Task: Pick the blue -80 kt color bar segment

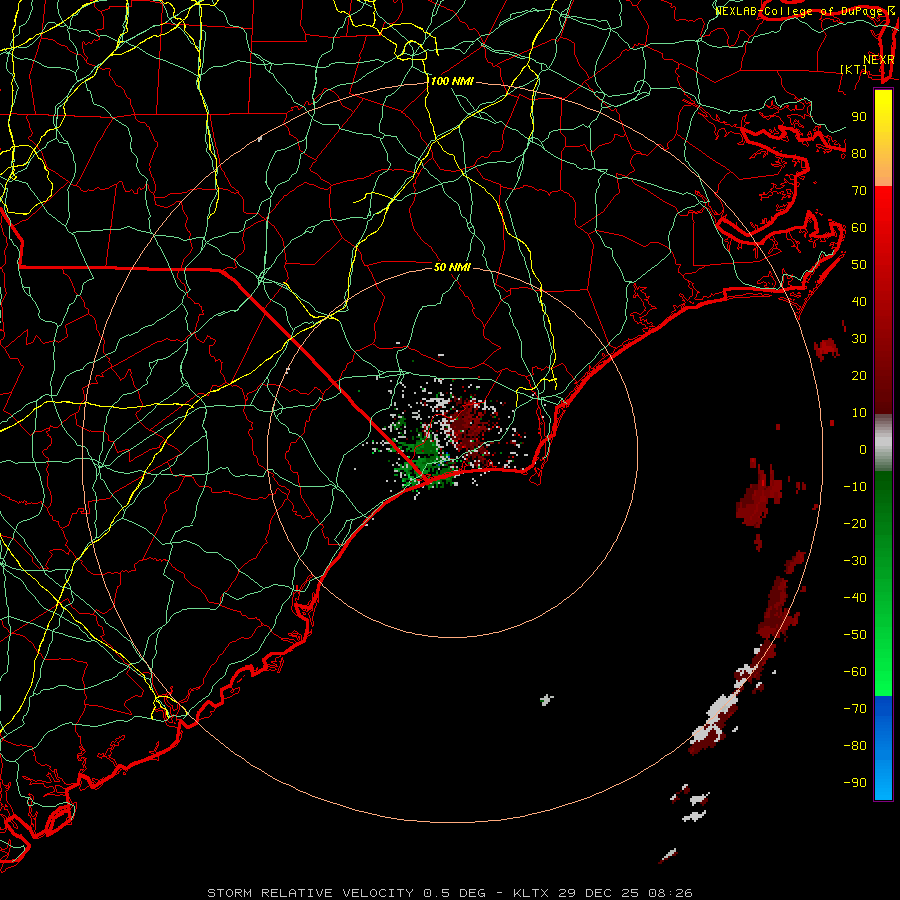Action: click(883, 746)
